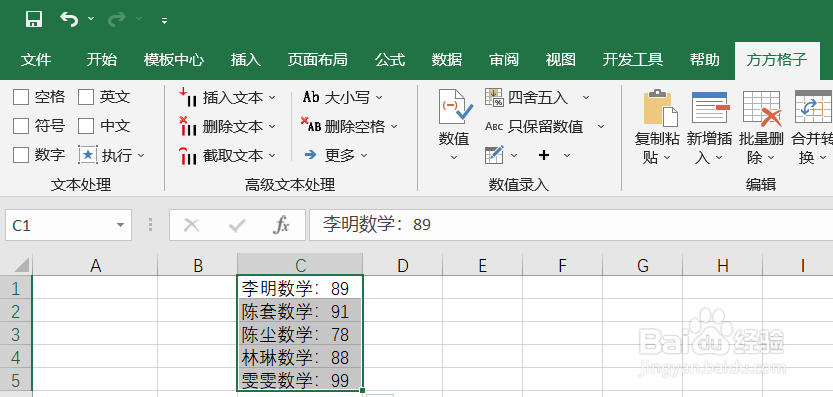Switch to the 模板中心 tab
This screenshot has width=833, height=397.
(174, 60)
